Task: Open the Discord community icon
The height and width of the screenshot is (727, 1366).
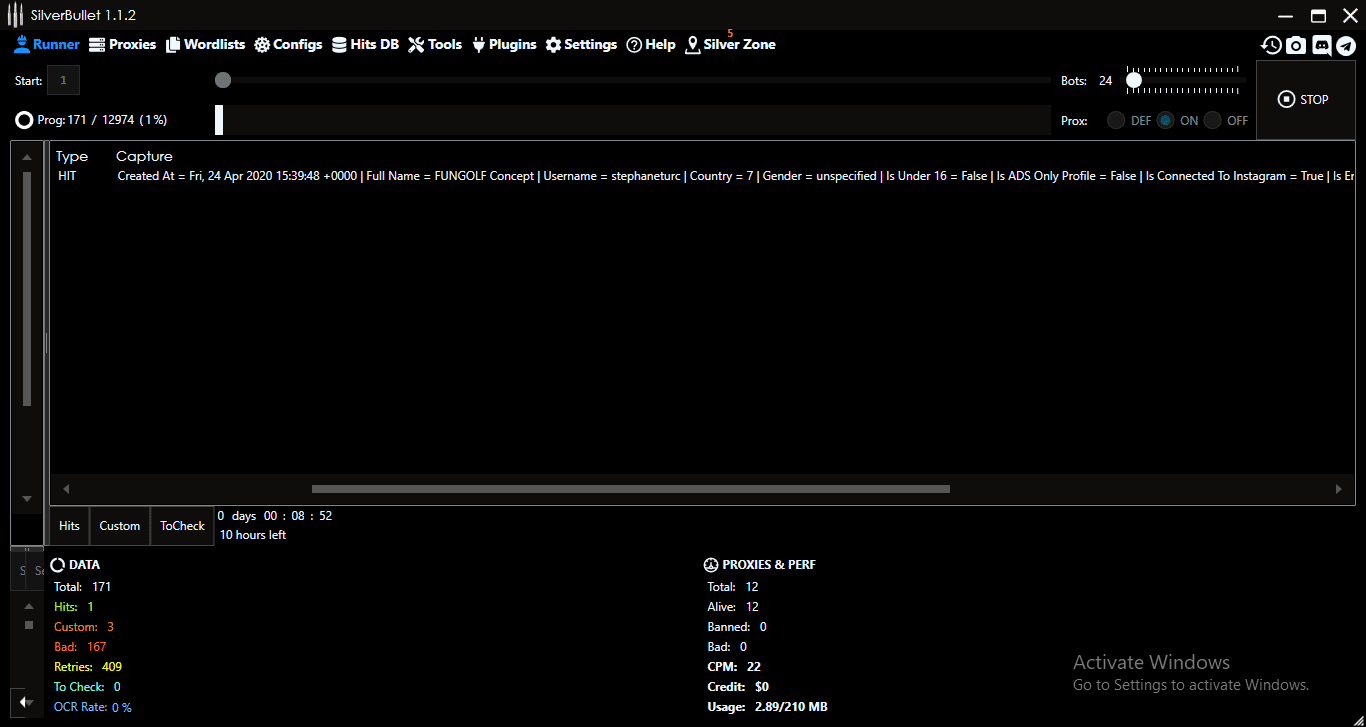Action: (1322, 45)
